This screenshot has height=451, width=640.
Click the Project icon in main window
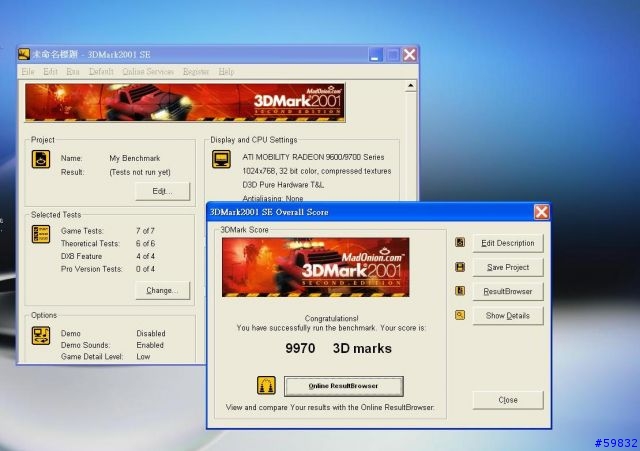tap(41, 159)
